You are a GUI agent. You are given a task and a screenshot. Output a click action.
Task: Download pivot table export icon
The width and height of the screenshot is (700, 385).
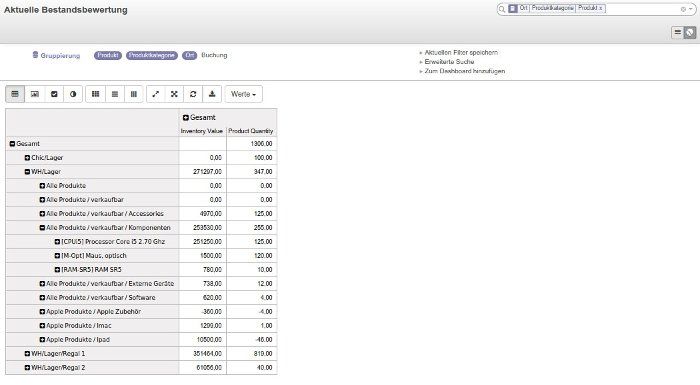[x=212, y=94]
